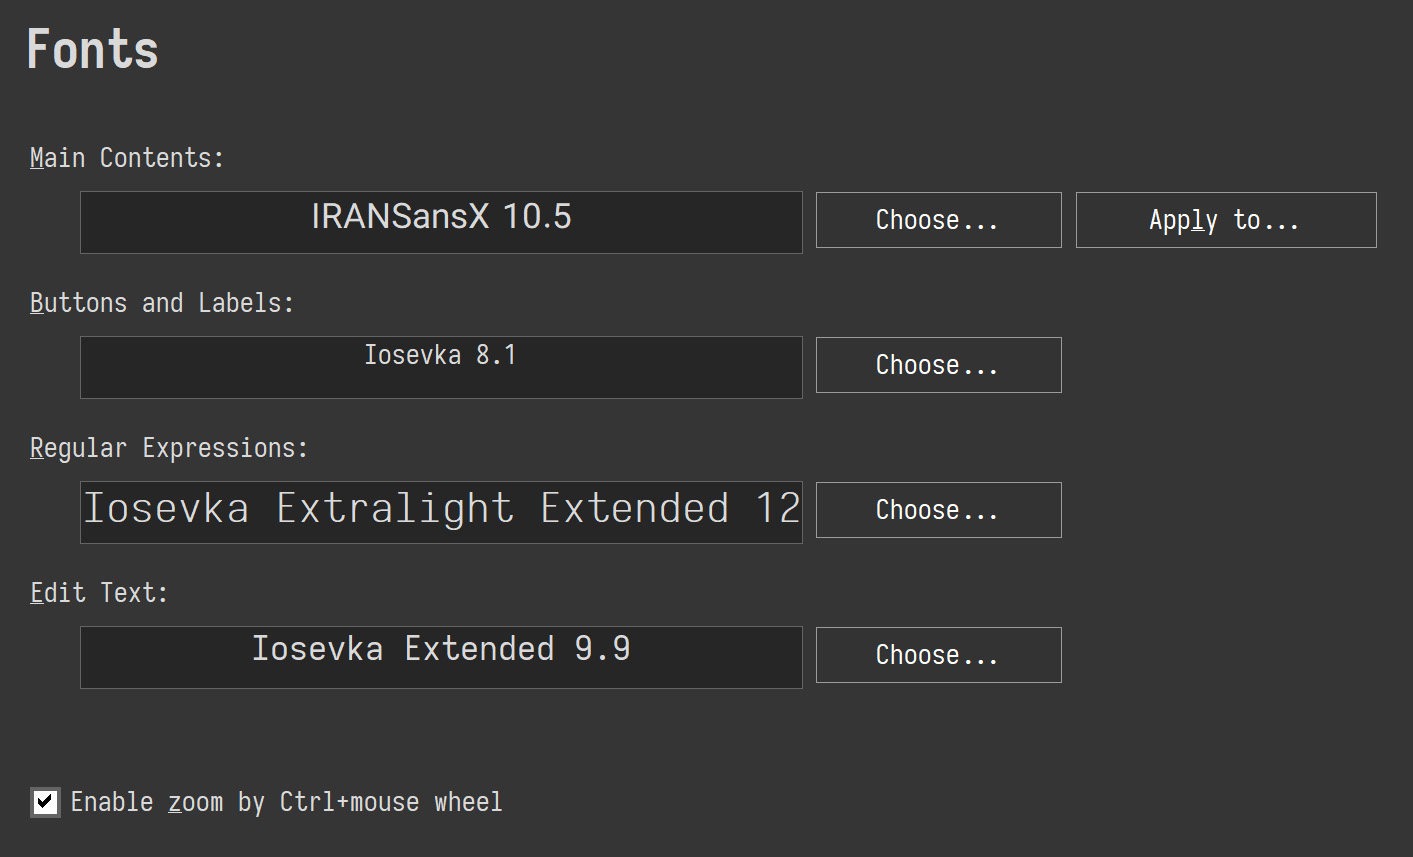Disable zoom by Ctrl+mouse wheel checkbox

[x=45, y=802]
